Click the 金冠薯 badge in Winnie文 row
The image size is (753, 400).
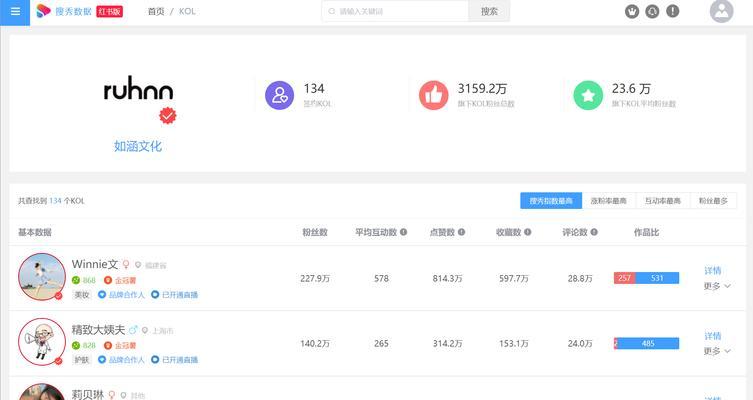click(120, 280)
